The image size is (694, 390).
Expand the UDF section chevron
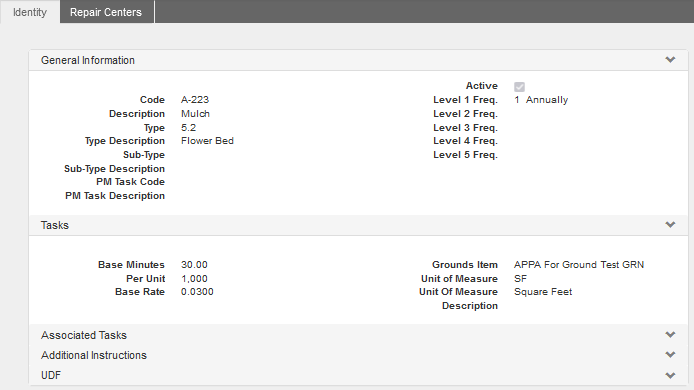[670, 375]
